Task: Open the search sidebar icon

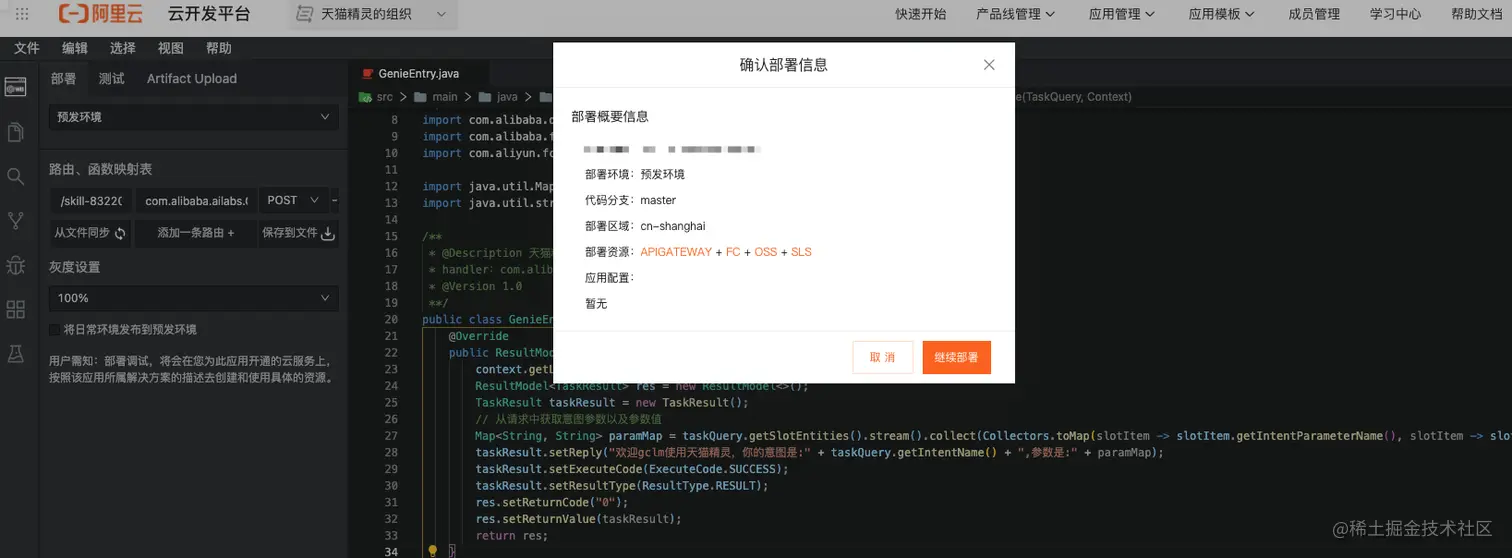Action: pos(15,176)
